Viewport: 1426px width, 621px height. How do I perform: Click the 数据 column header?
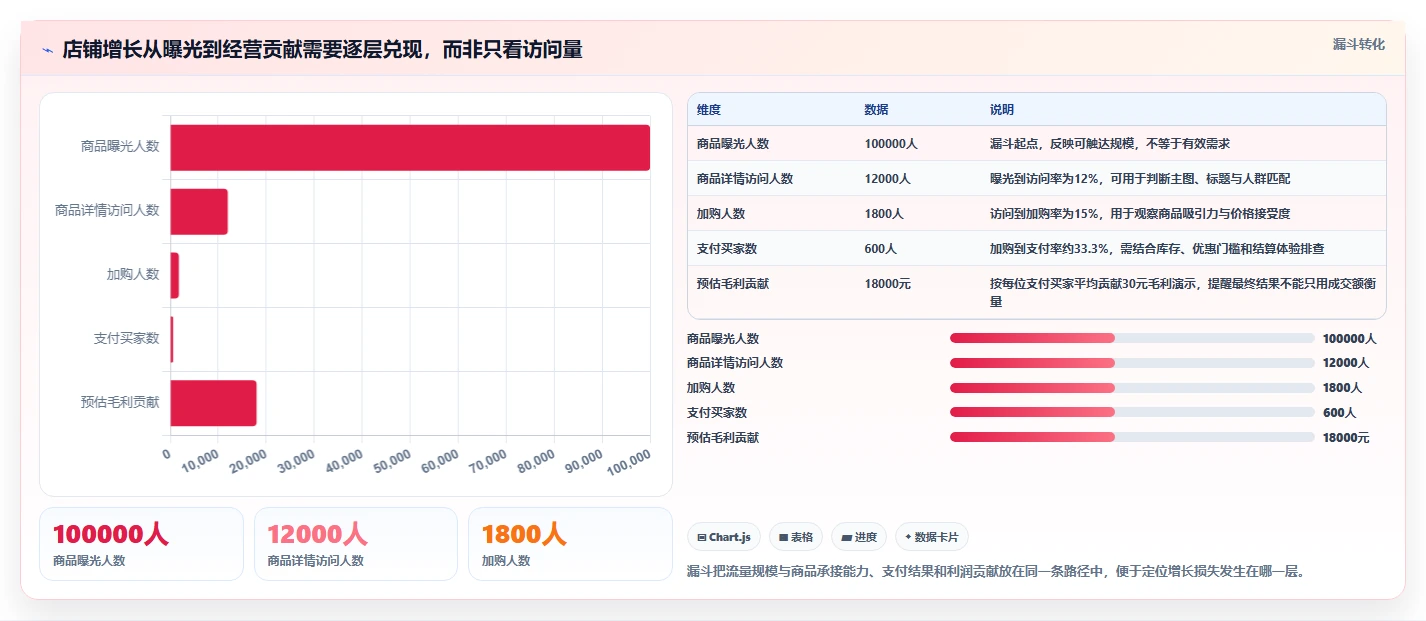click(877, 110)
